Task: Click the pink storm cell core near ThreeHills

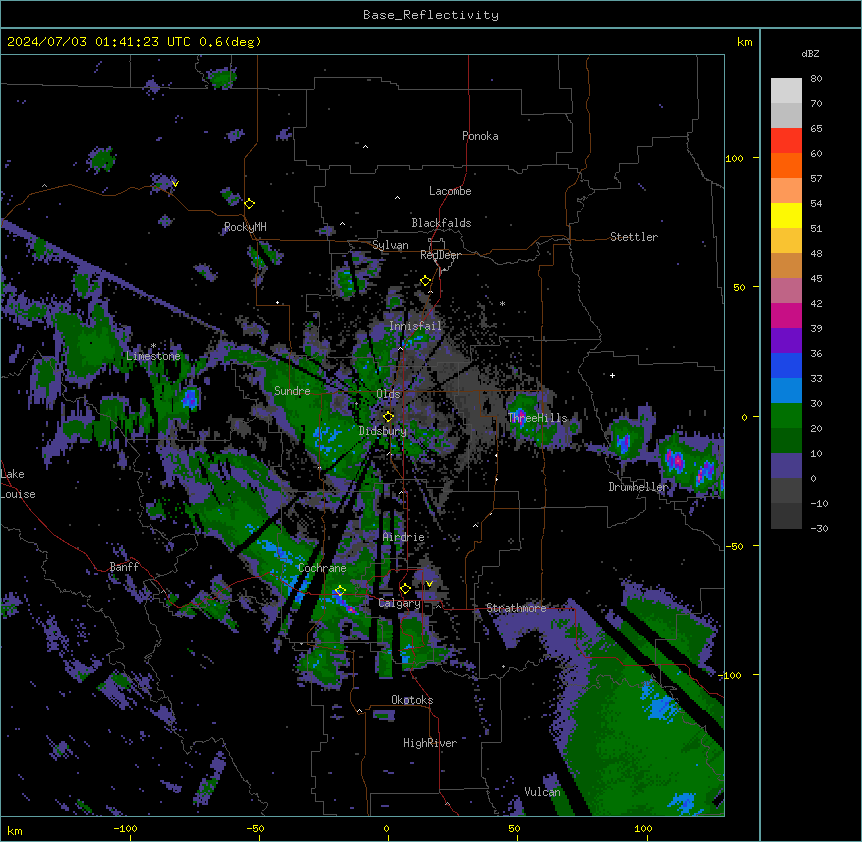Action: 521,416
